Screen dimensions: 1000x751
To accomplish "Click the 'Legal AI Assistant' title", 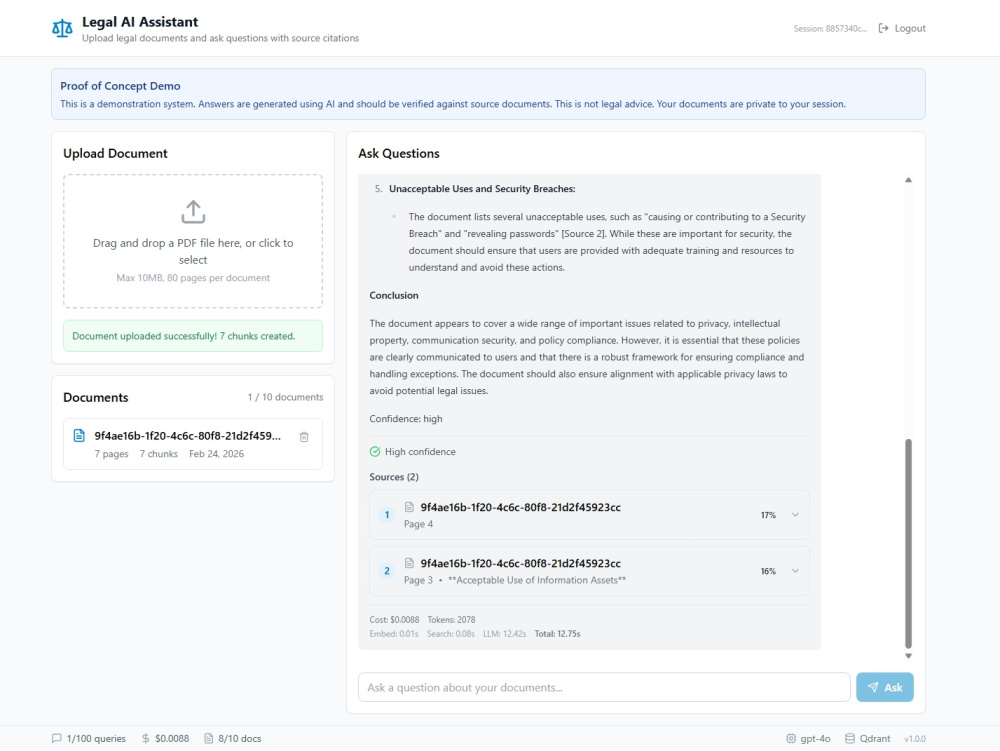I will [140, 22].
